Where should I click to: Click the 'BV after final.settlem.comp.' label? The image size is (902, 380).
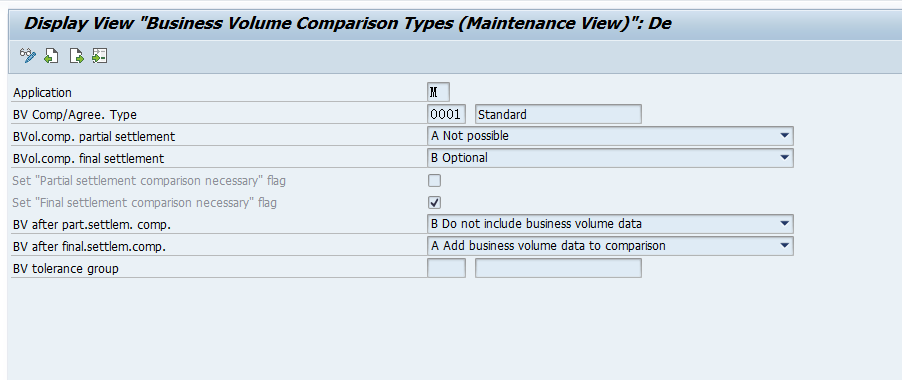pyautogui.click(x=90, y=247)
